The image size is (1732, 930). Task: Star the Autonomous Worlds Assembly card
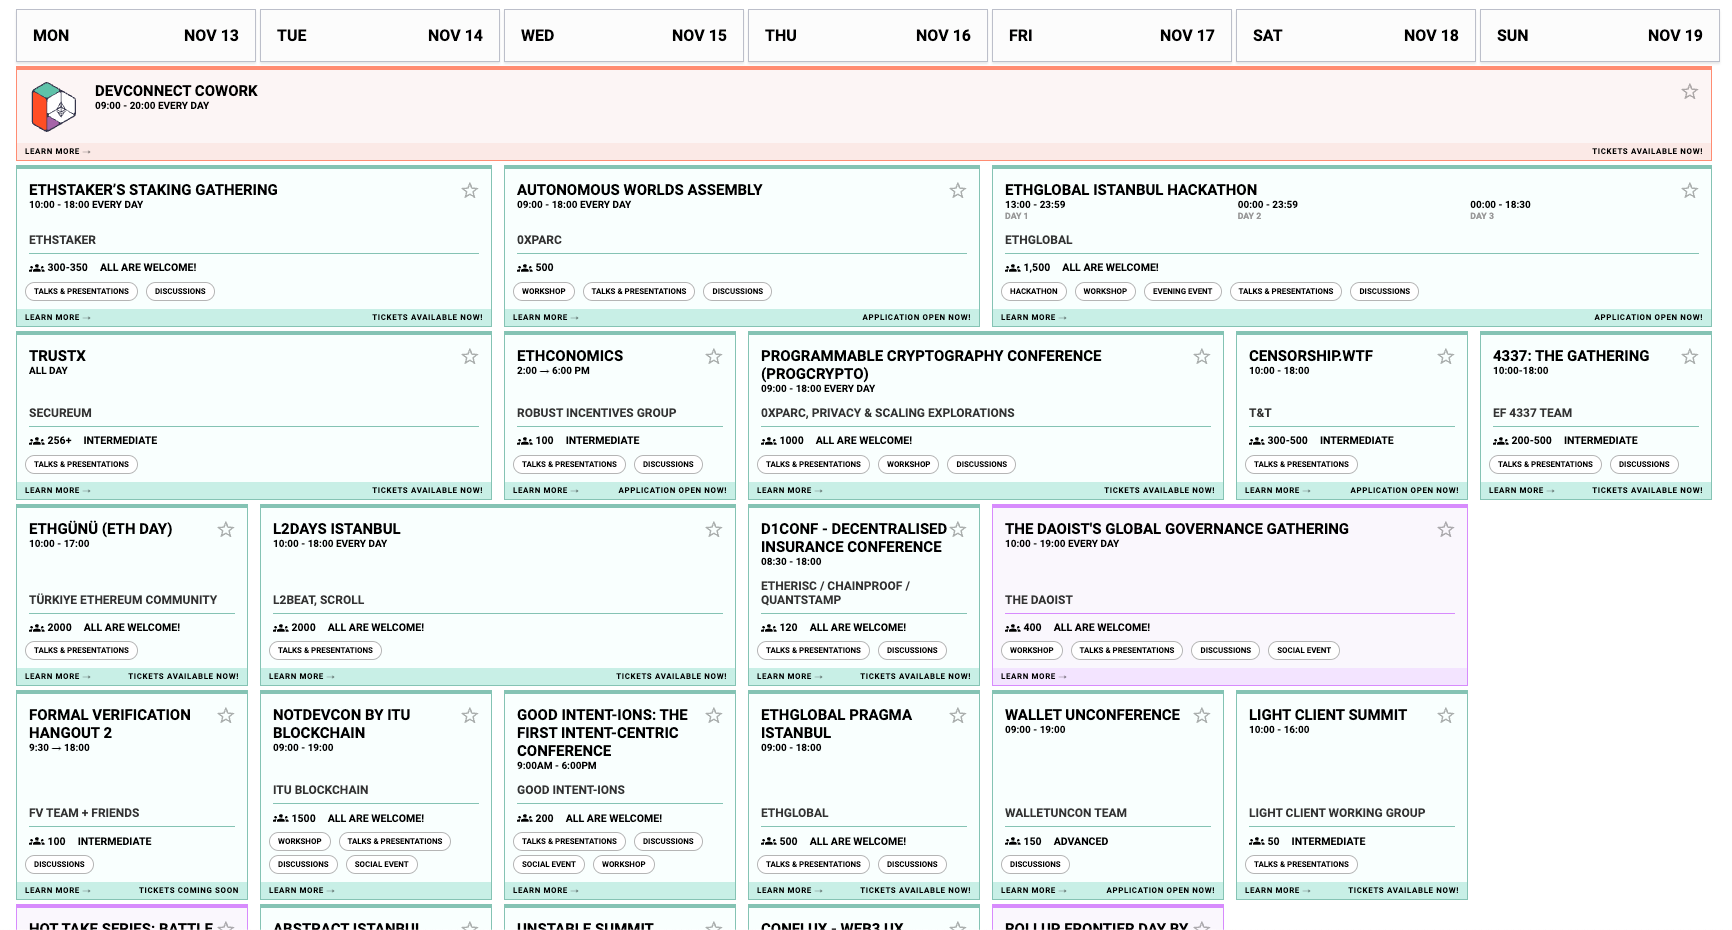coord(957,190)
